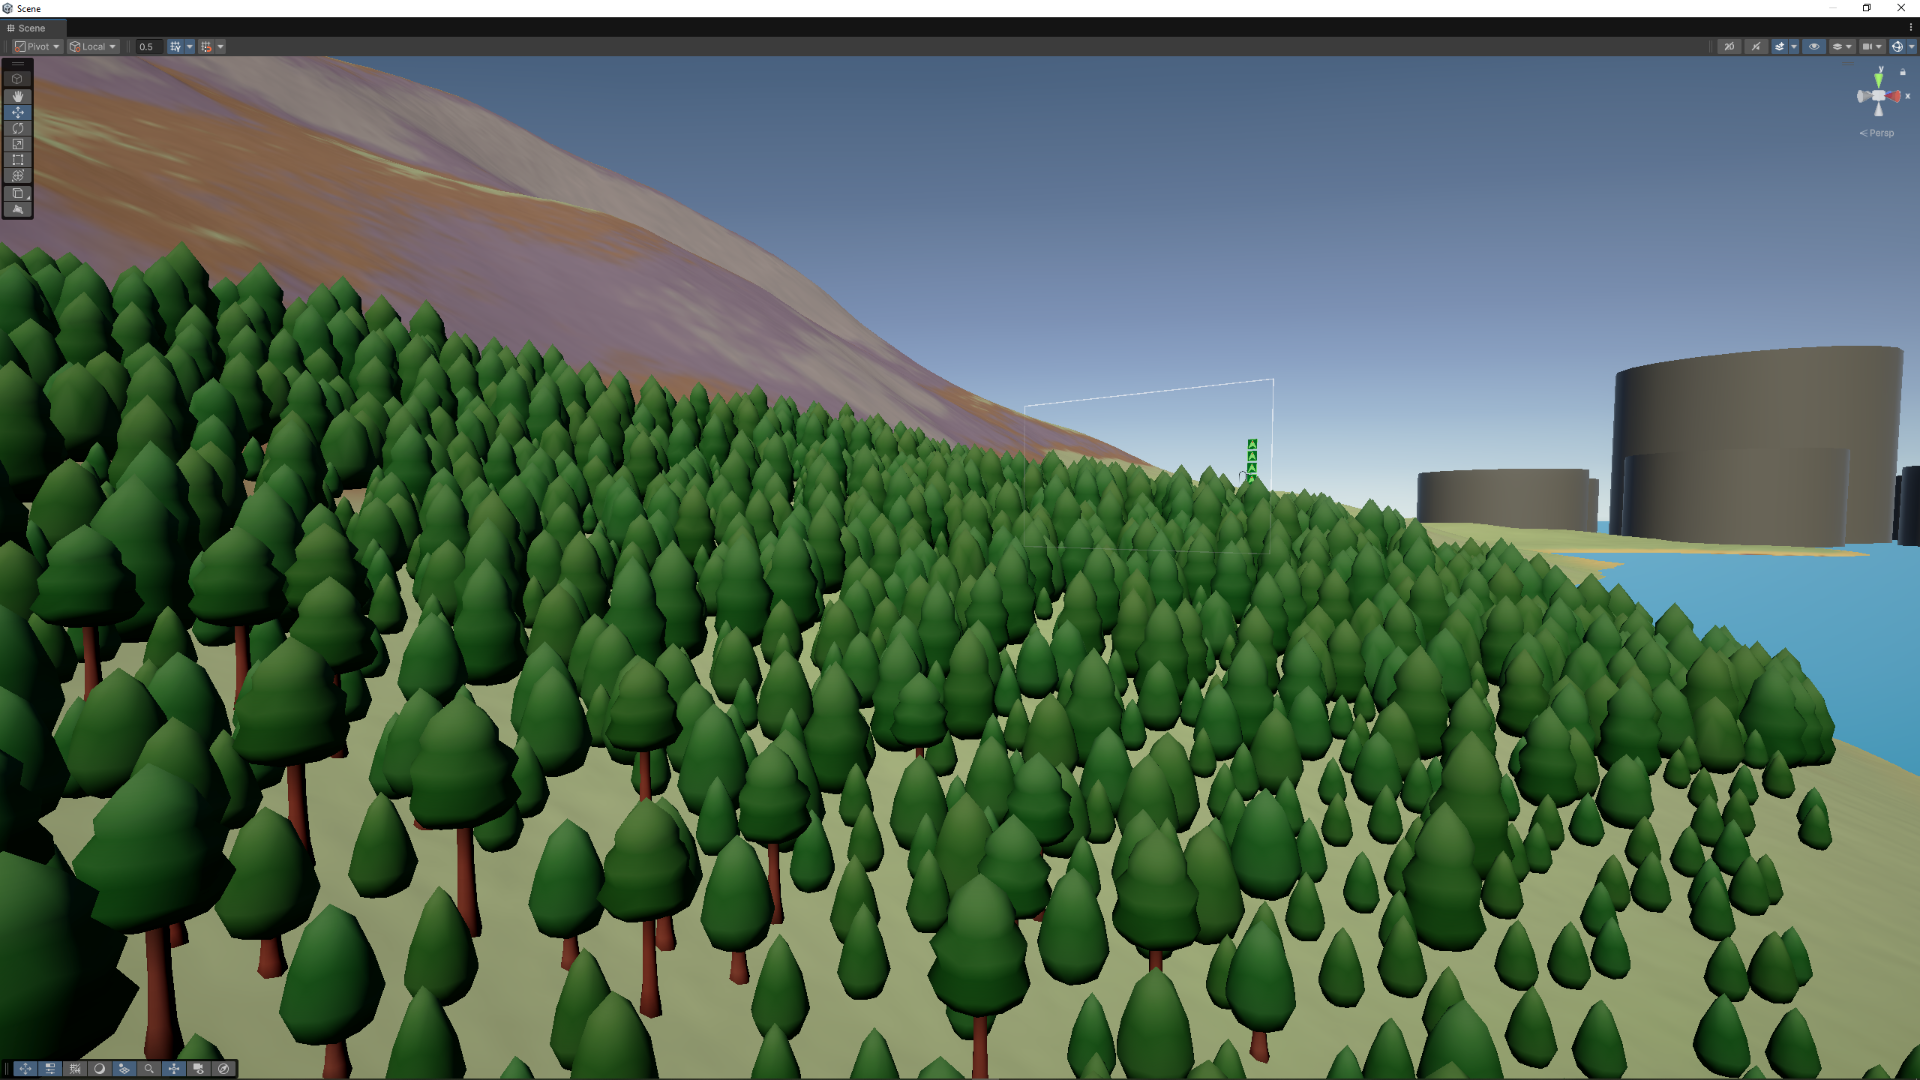
Task: Click the 0.5 snap value field
Action: pos(148,47)
